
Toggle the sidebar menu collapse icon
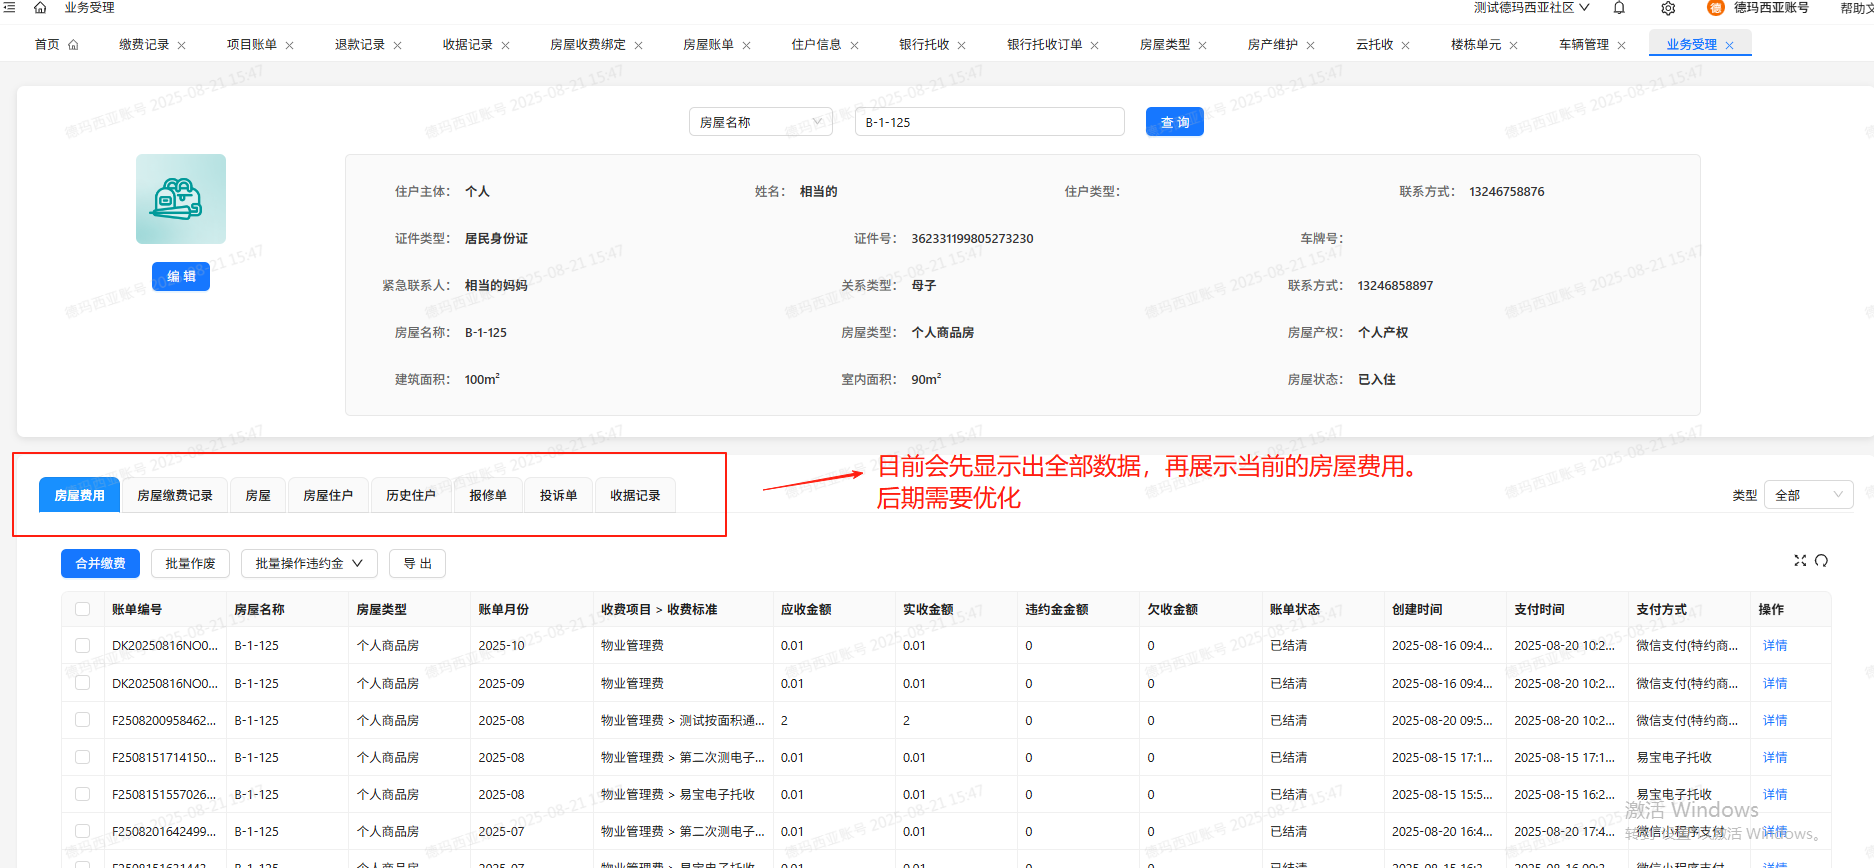(x=9, y=8)
